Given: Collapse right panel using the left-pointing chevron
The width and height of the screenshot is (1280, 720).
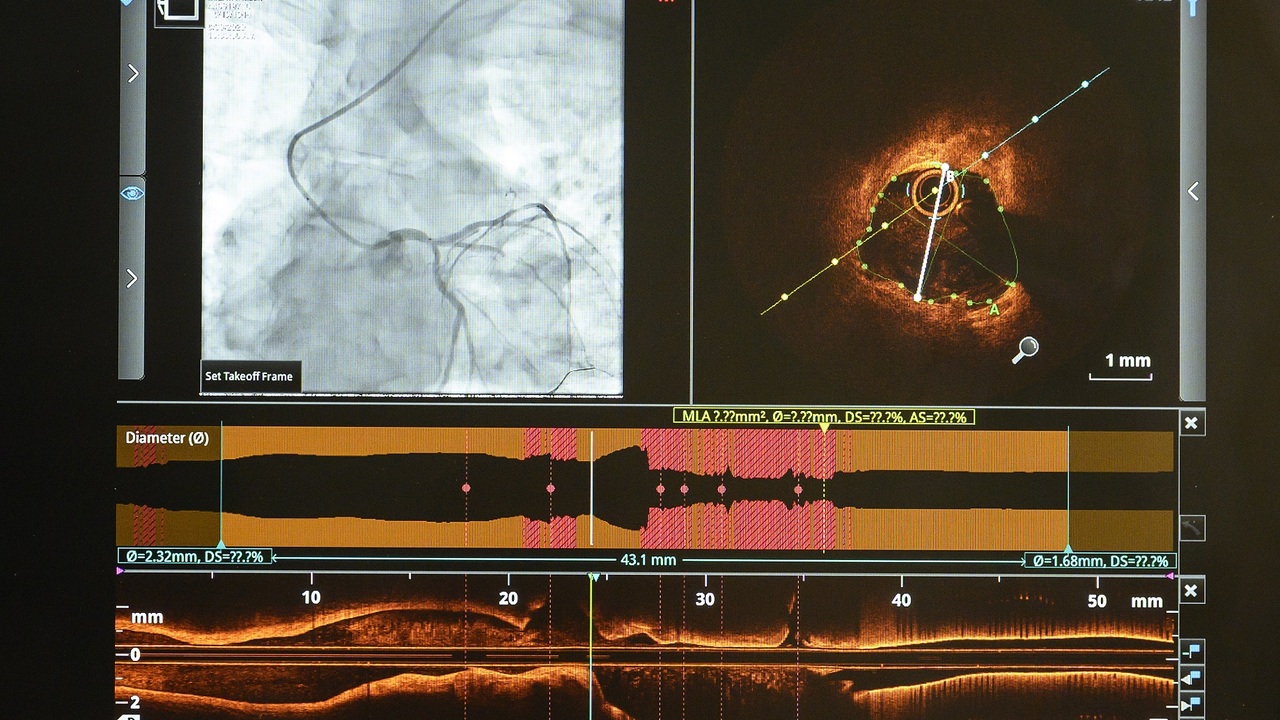Looking at the screenshot, I should pyautogui.click(x=1193, y=192).
